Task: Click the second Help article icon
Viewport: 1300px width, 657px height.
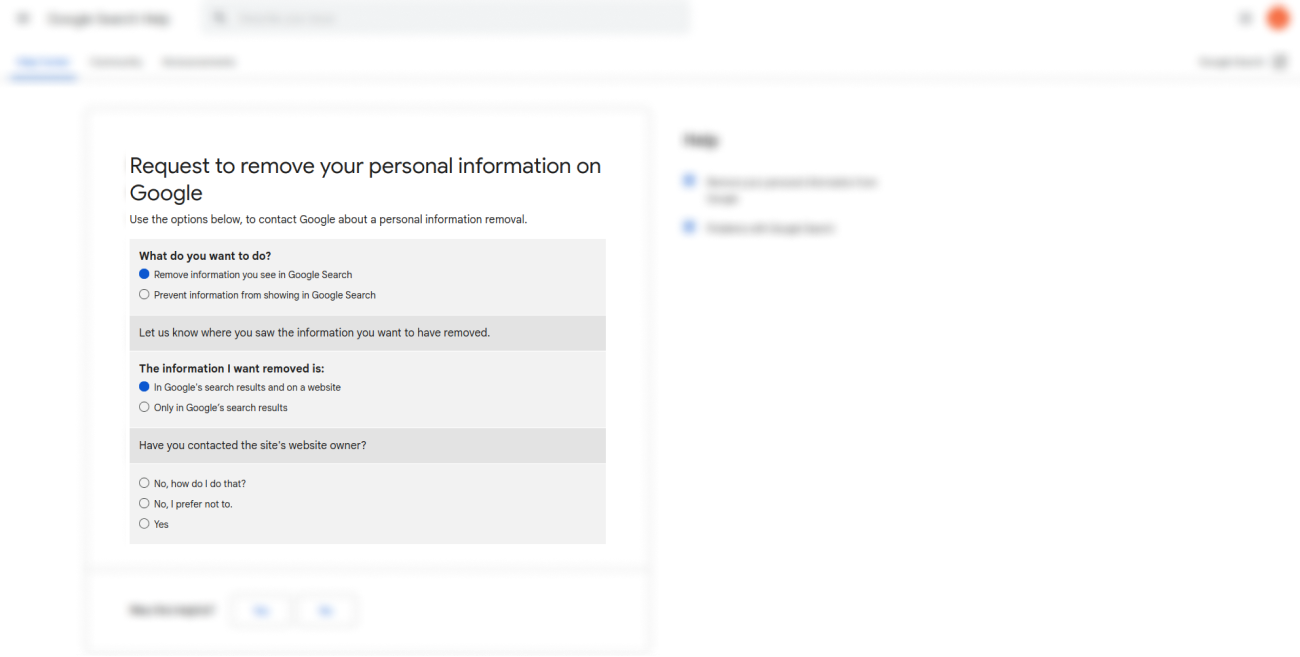Action: (689, 228)
